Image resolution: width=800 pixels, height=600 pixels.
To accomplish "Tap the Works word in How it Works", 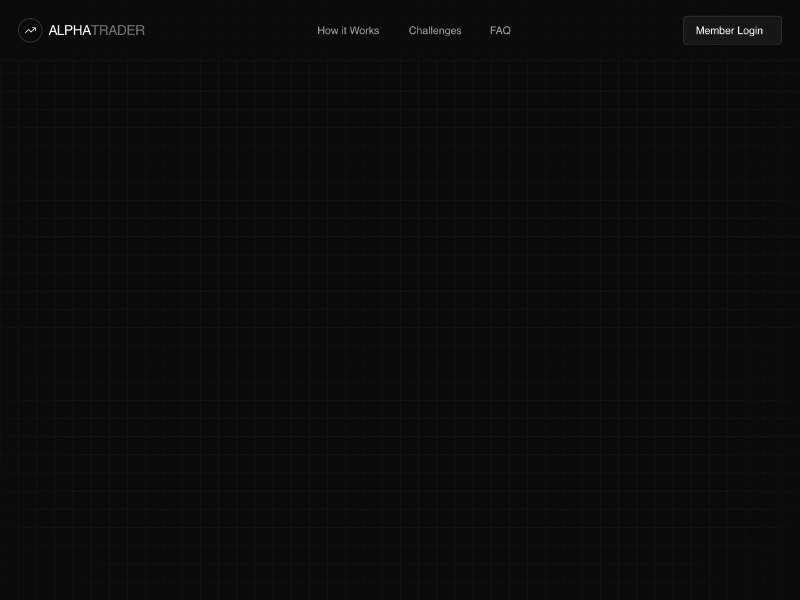I will tap(364, 30).
